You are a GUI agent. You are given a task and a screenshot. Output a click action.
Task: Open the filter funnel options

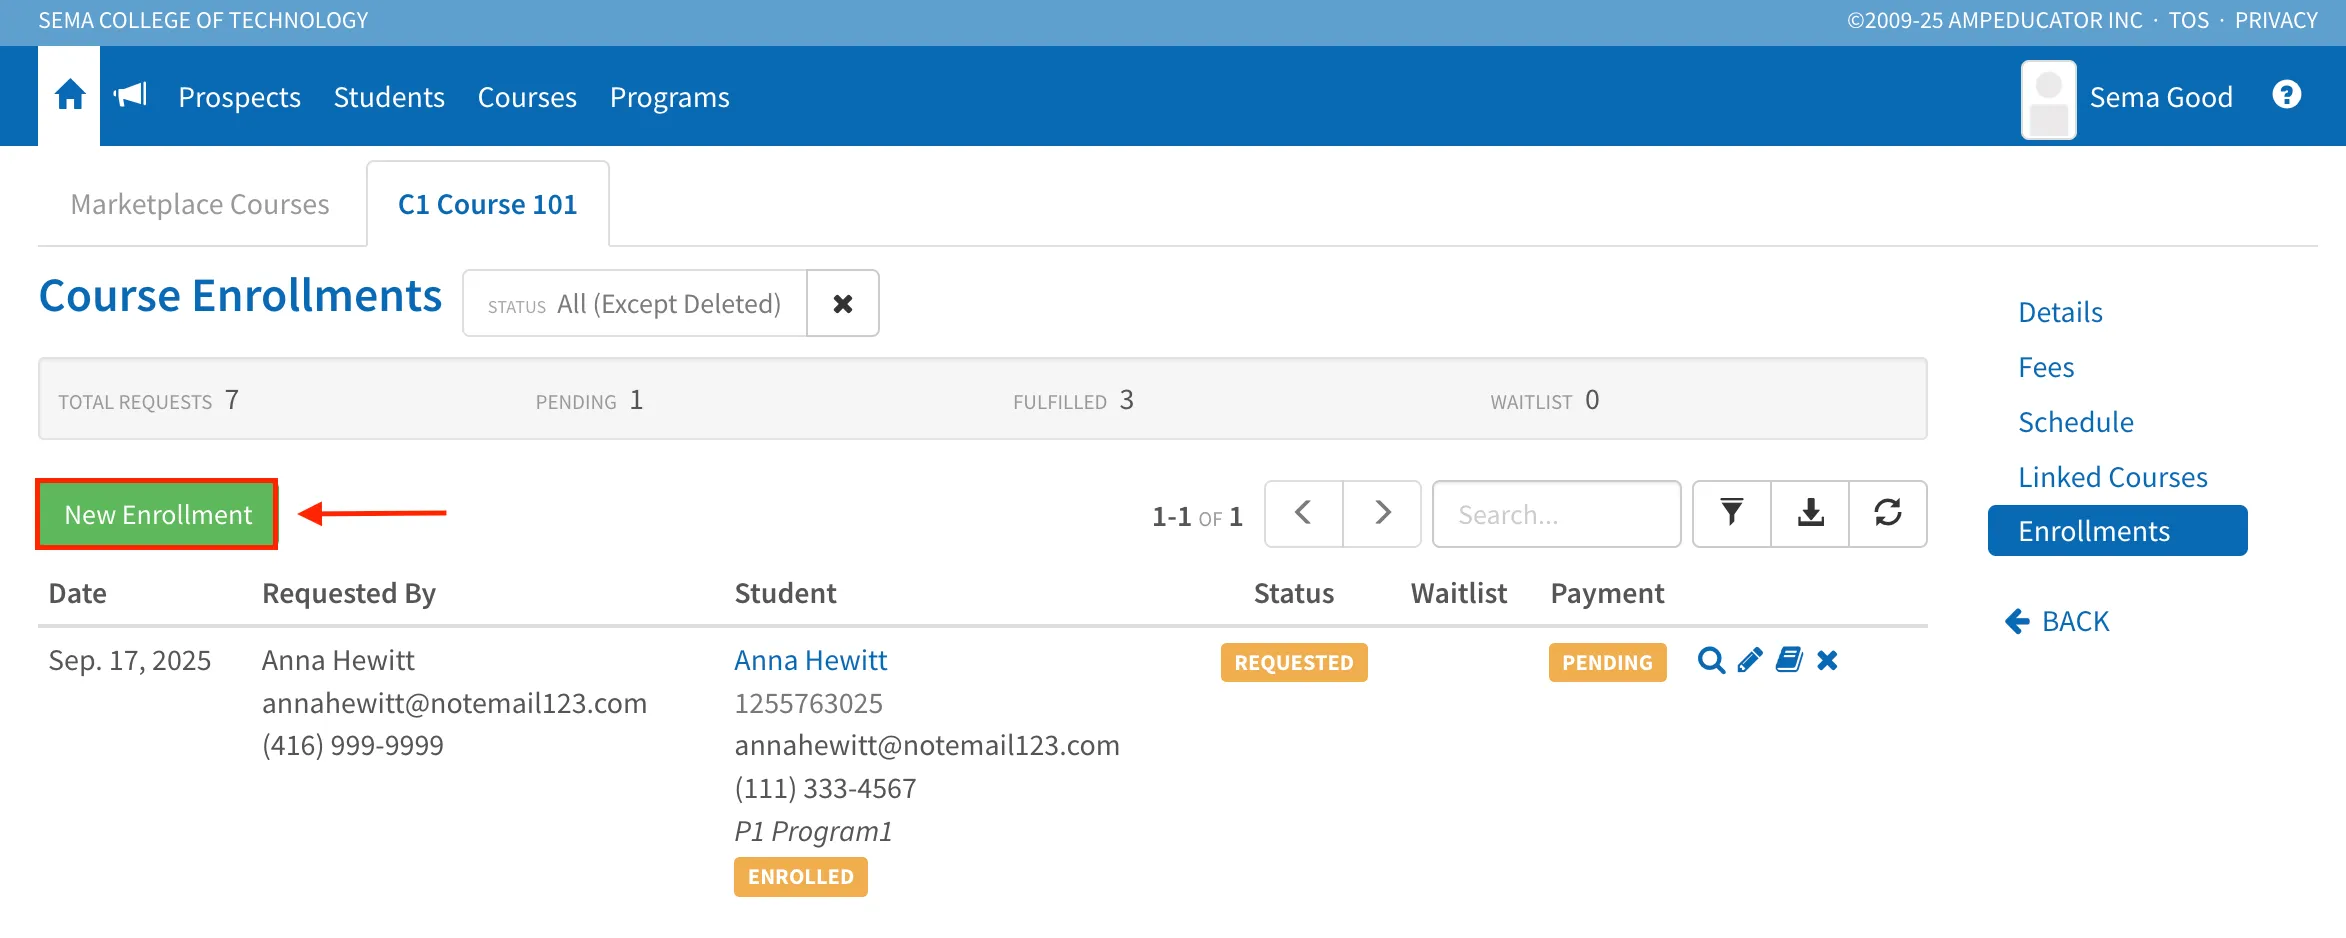tap(1731, 513)
